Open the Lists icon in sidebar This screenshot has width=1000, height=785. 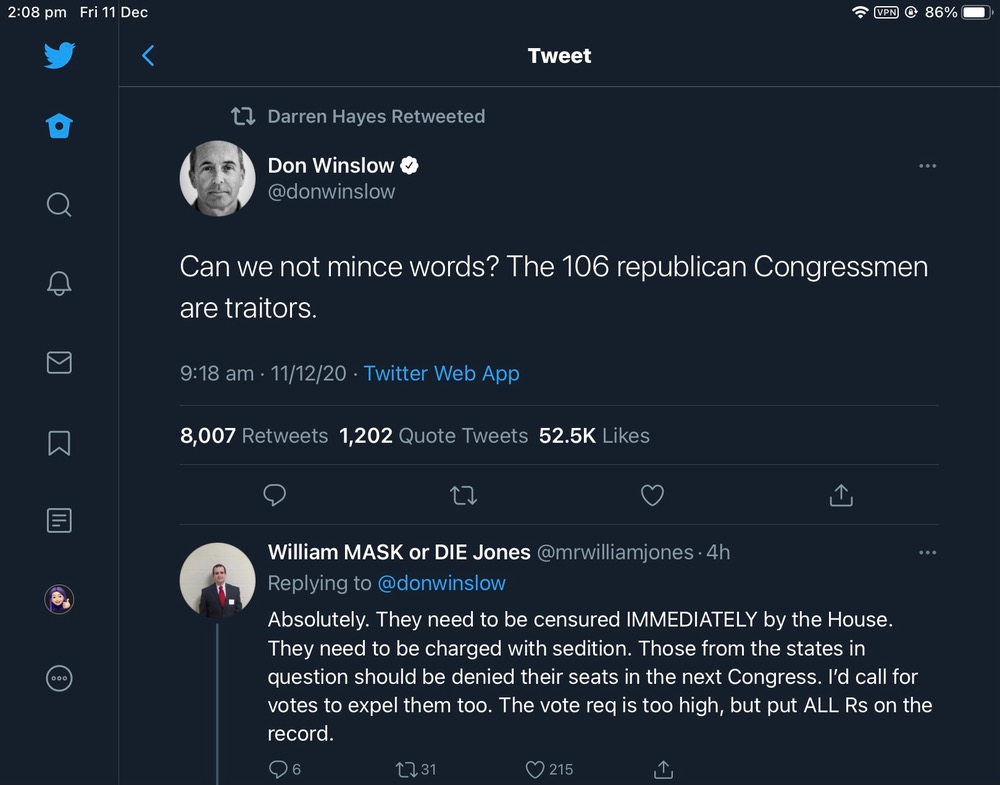click(59, 520)
